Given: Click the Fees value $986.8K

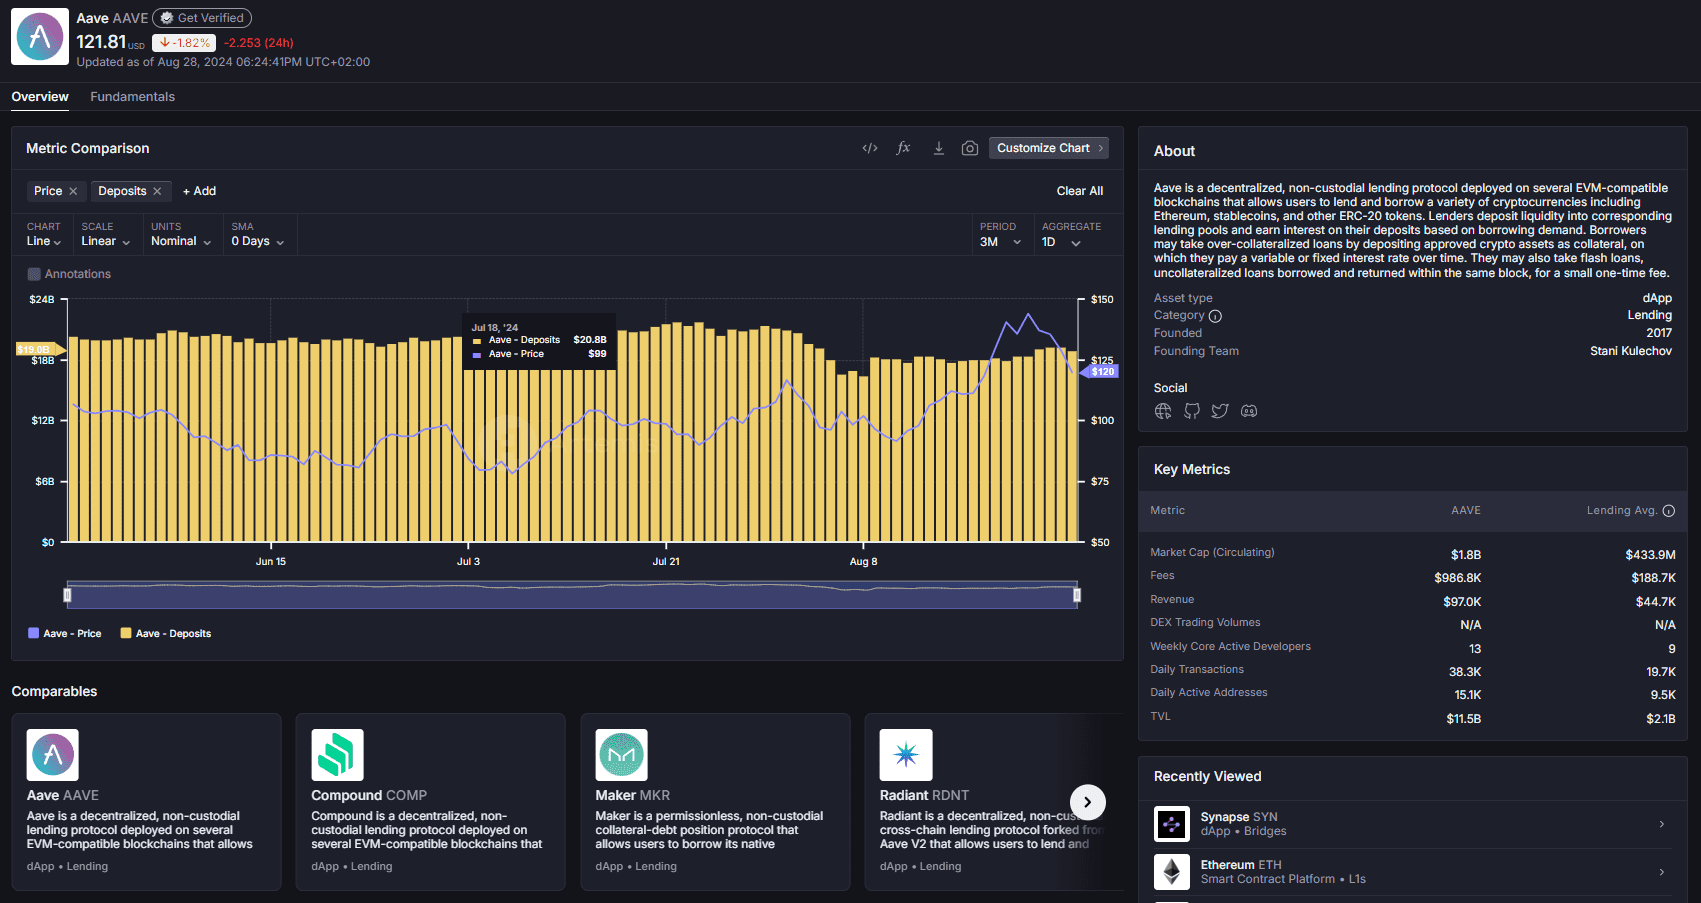Looking at the screenshot, I should (x=1458, y=578).
